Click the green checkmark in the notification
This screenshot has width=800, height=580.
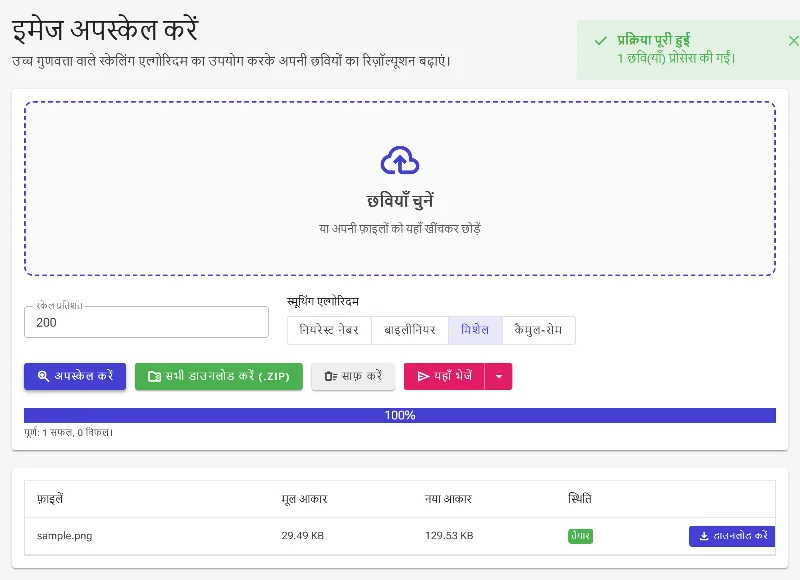pos(601,41)
